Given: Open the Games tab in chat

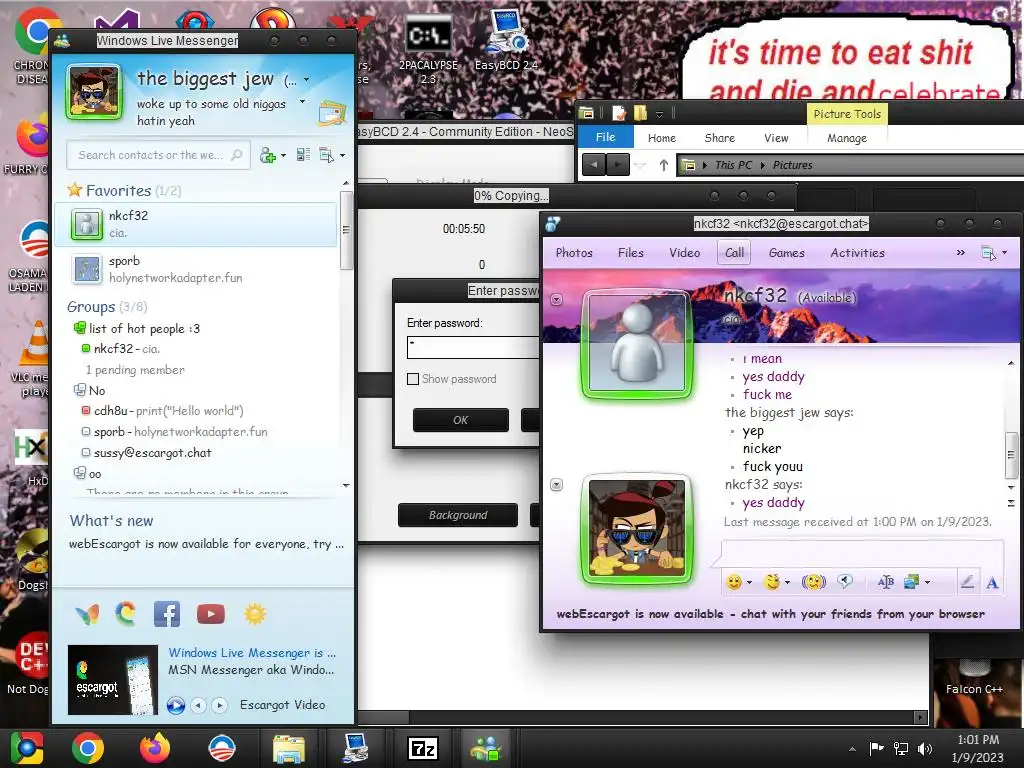Looking at the screenshot, I should click(x=786, y=253).
